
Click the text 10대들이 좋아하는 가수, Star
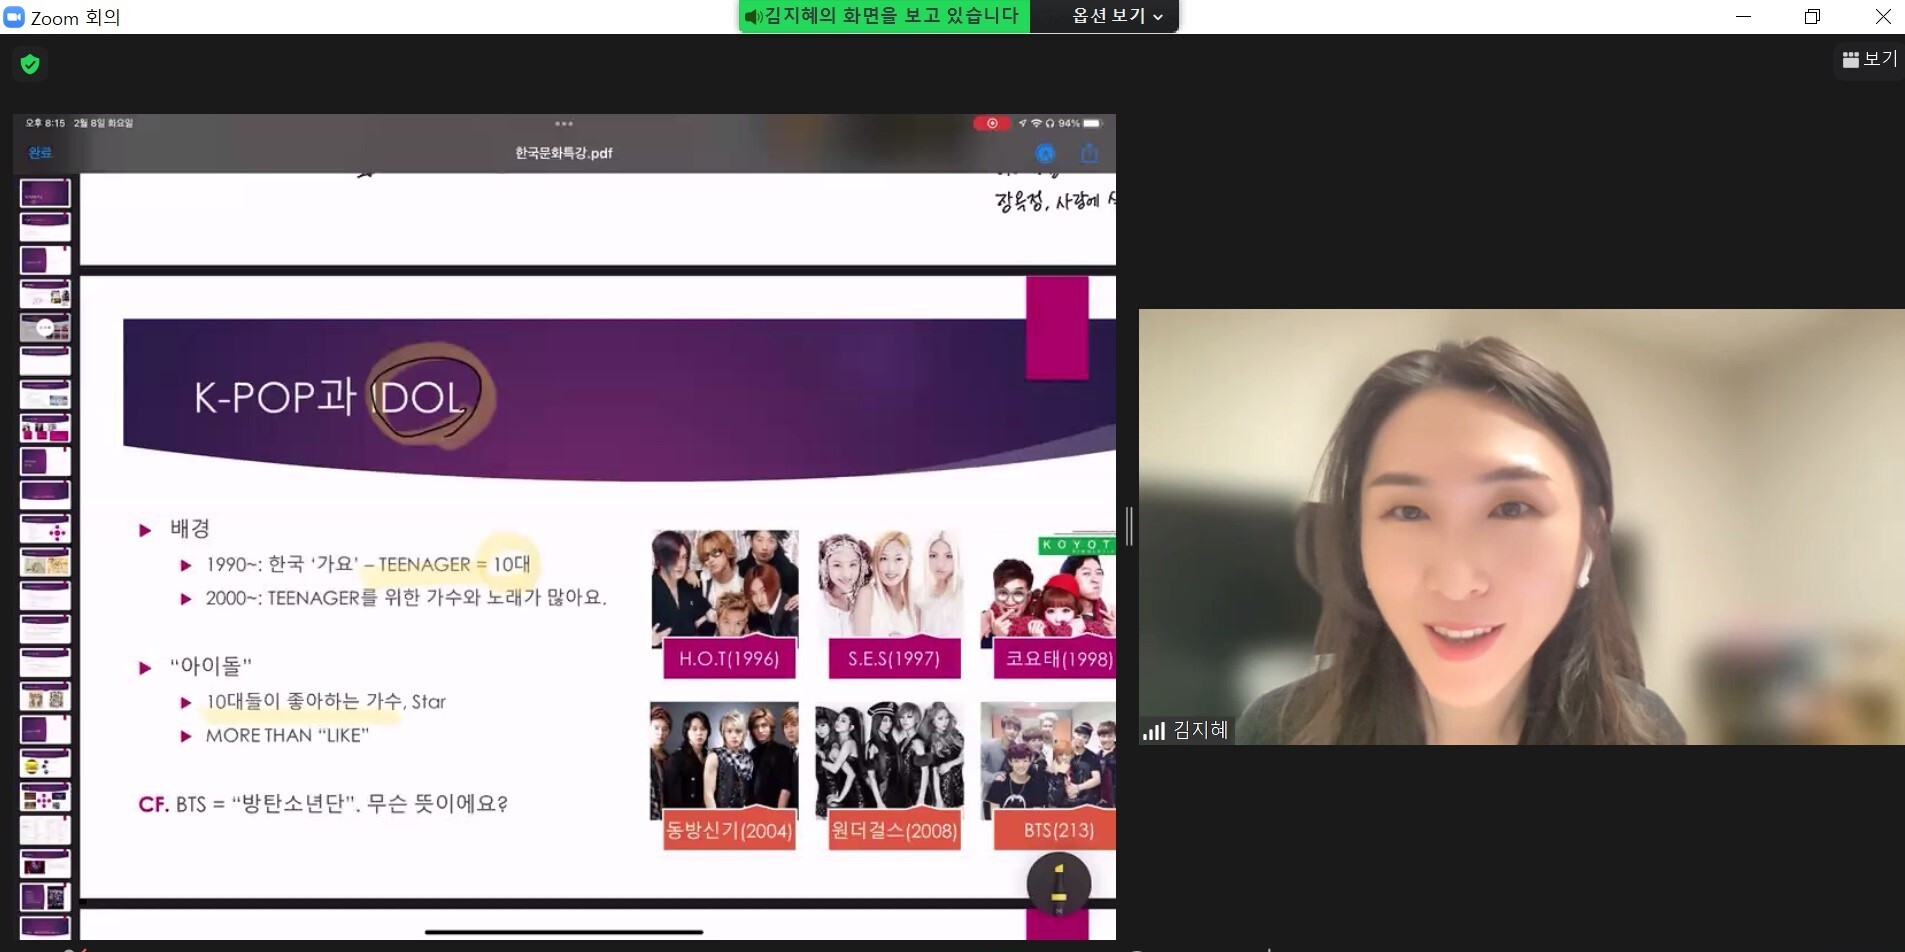[x=326, y=702]
